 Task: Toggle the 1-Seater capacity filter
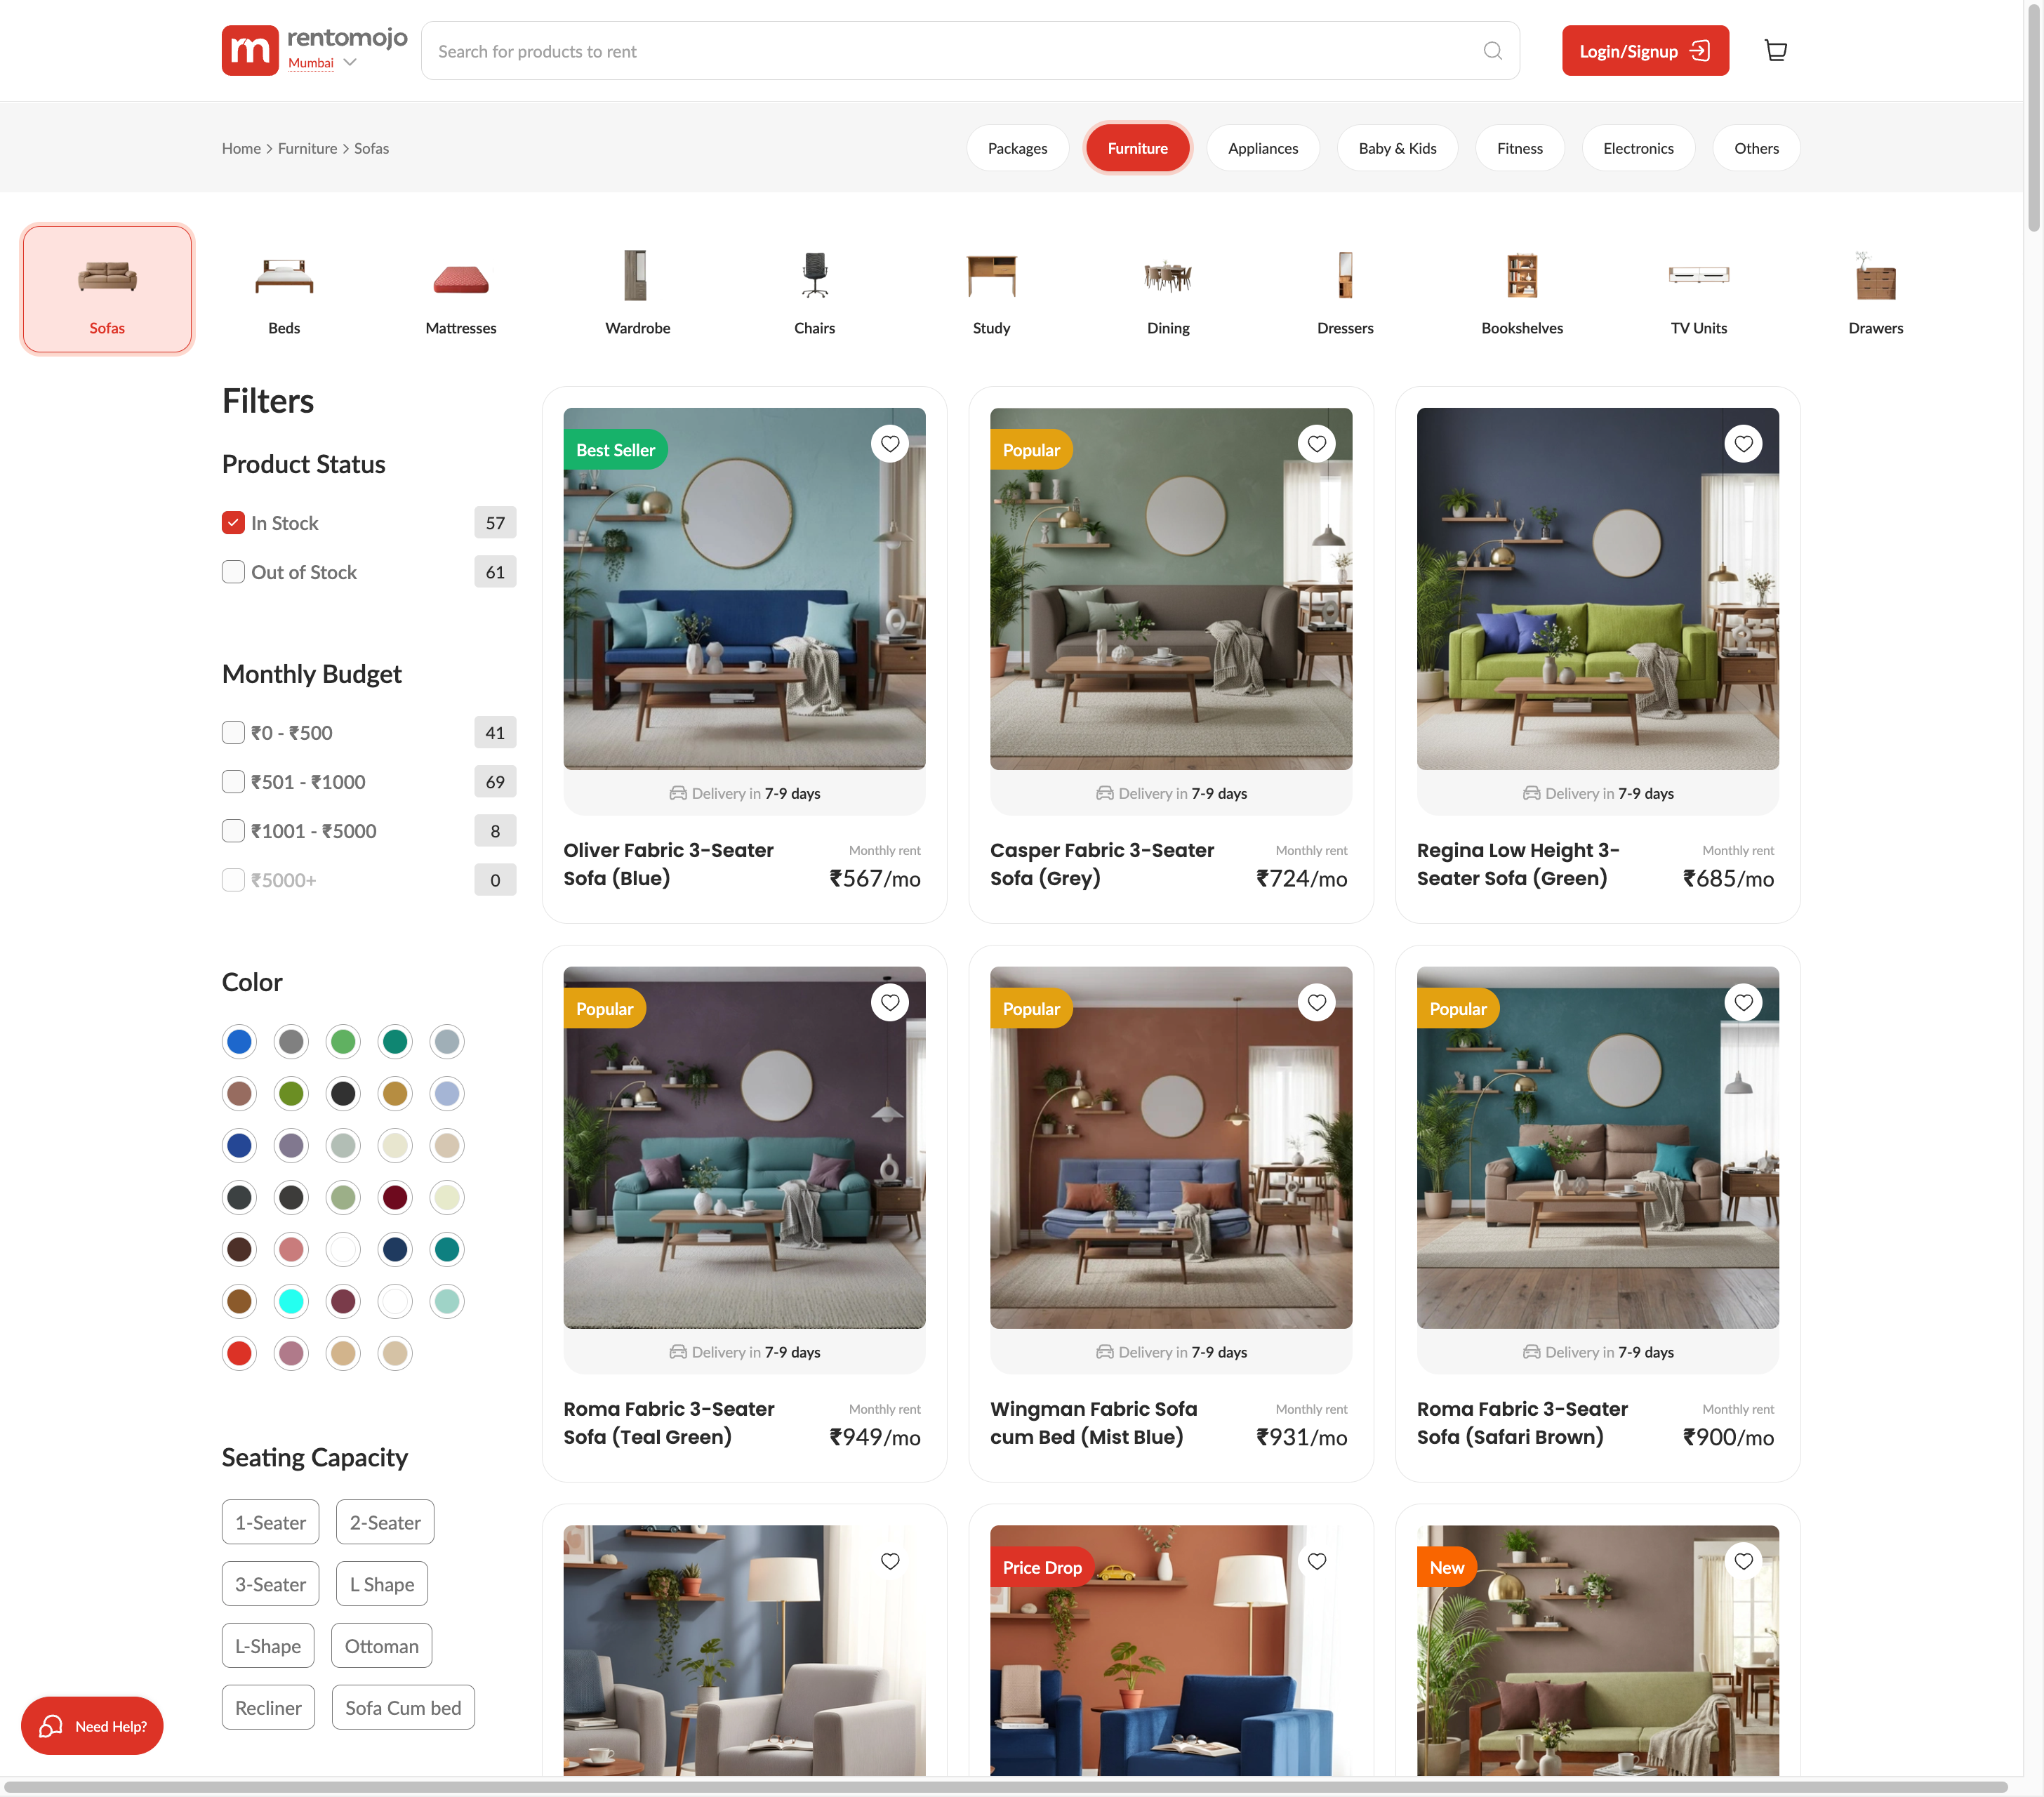[x=270, y=1523]
